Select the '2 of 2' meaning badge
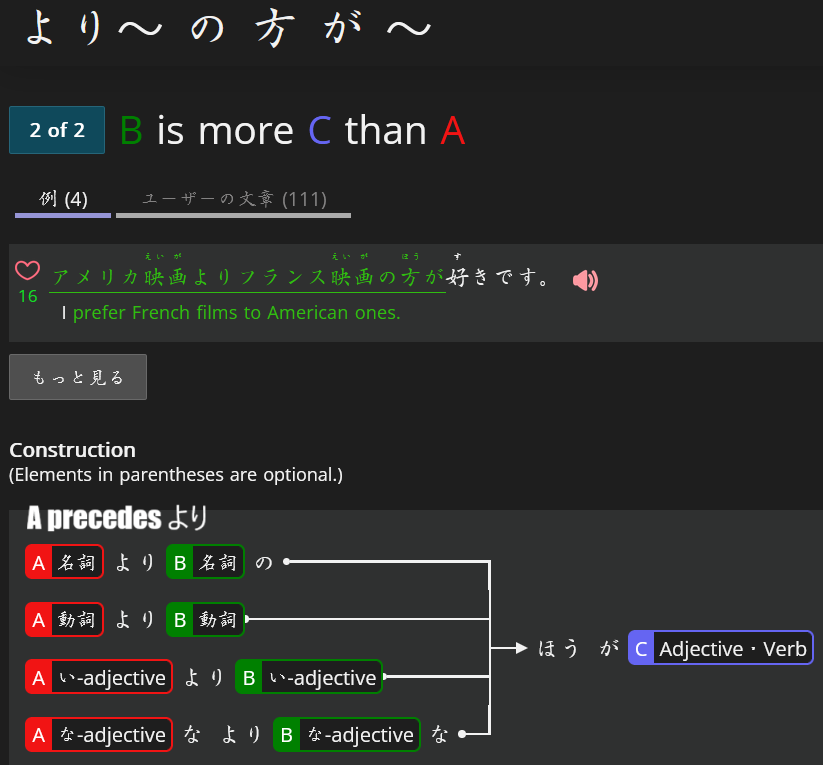Screen dimensions: 823x765 point(57,130)
